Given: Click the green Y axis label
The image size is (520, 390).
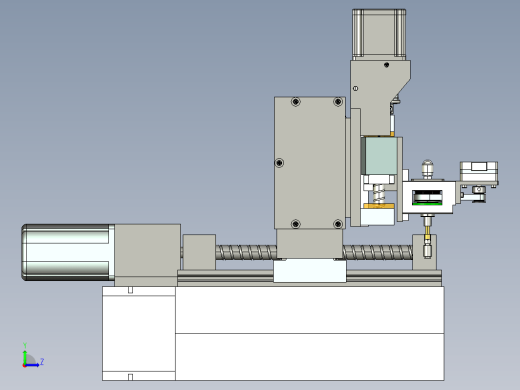Looking at the screenshot, I should 25,345.
